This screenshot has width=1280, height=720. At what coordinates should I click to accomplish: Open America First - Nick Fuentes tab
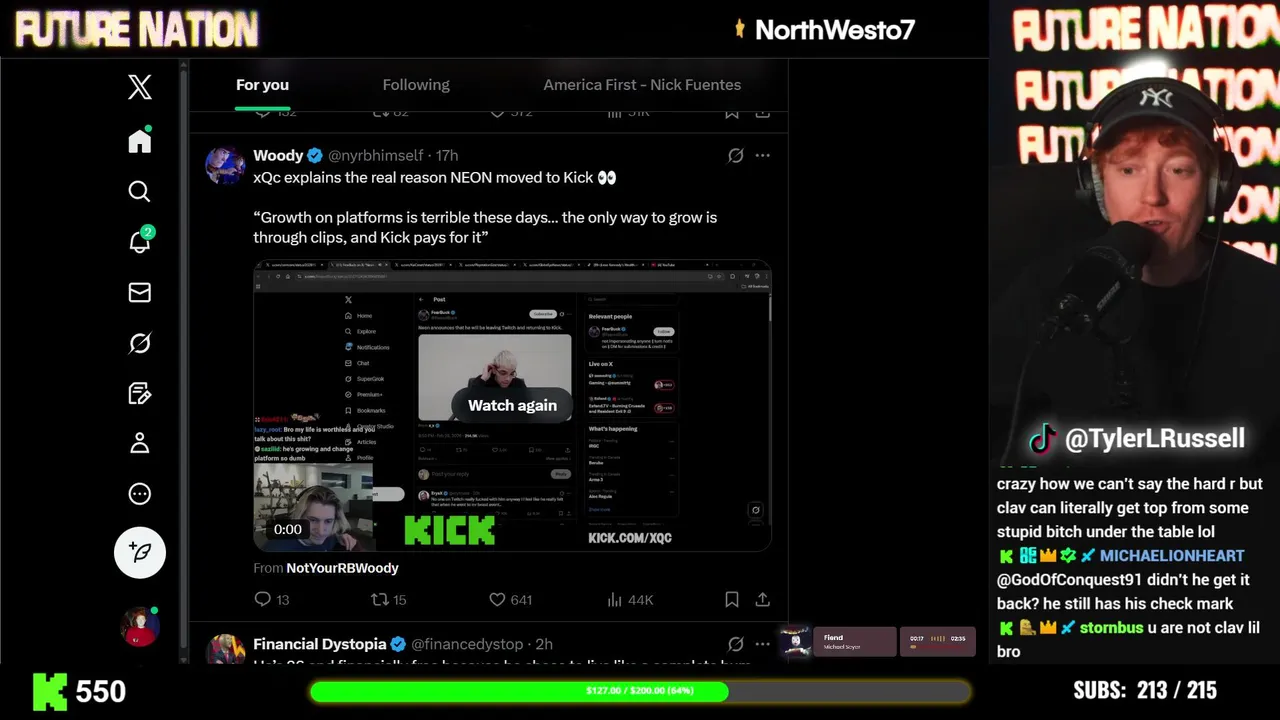642,85
